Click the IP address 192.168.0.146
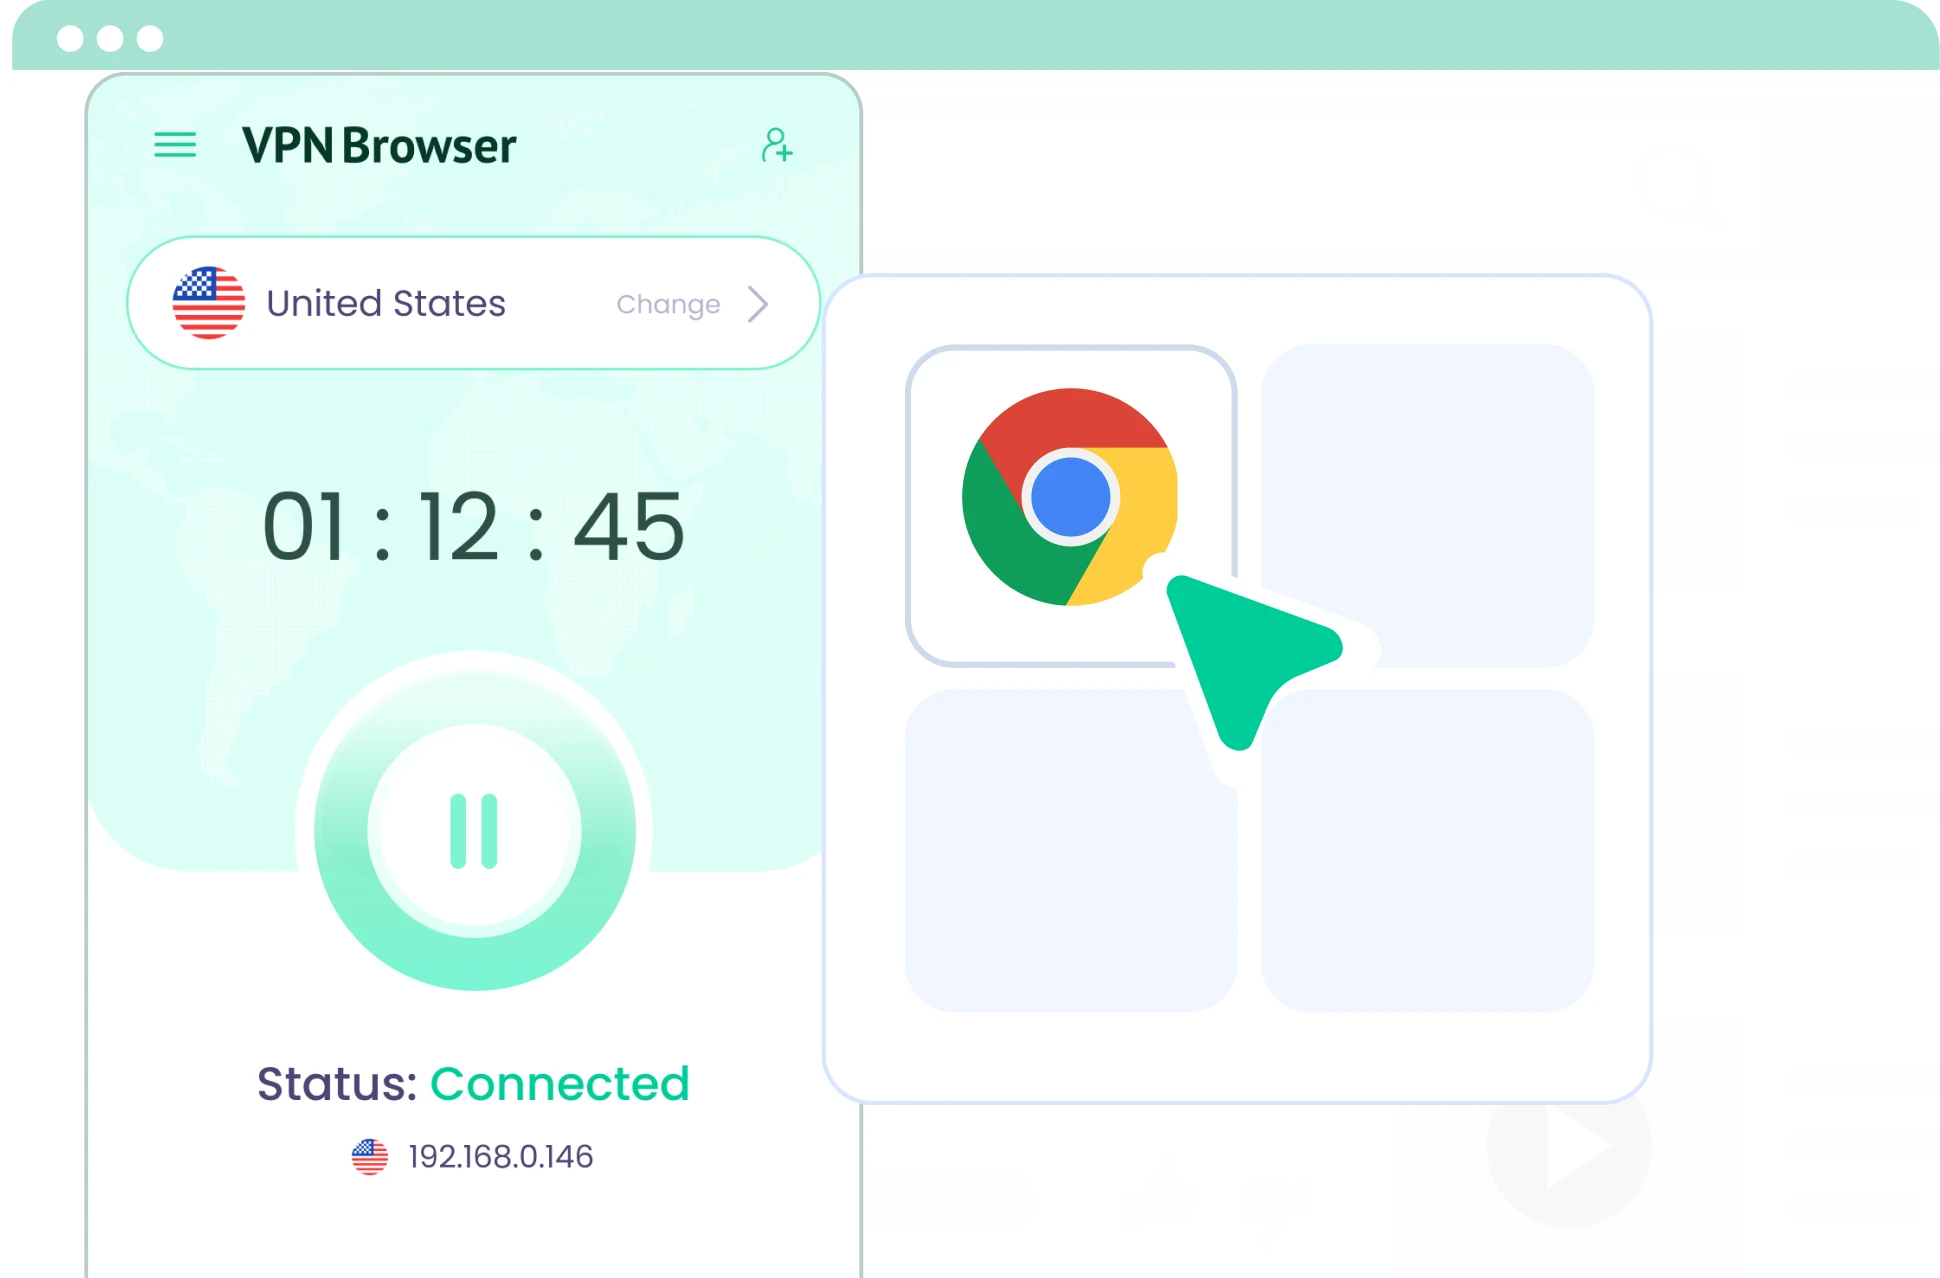The image size is (1940, 1278). pyautogui.click(x=501, y=1156)
